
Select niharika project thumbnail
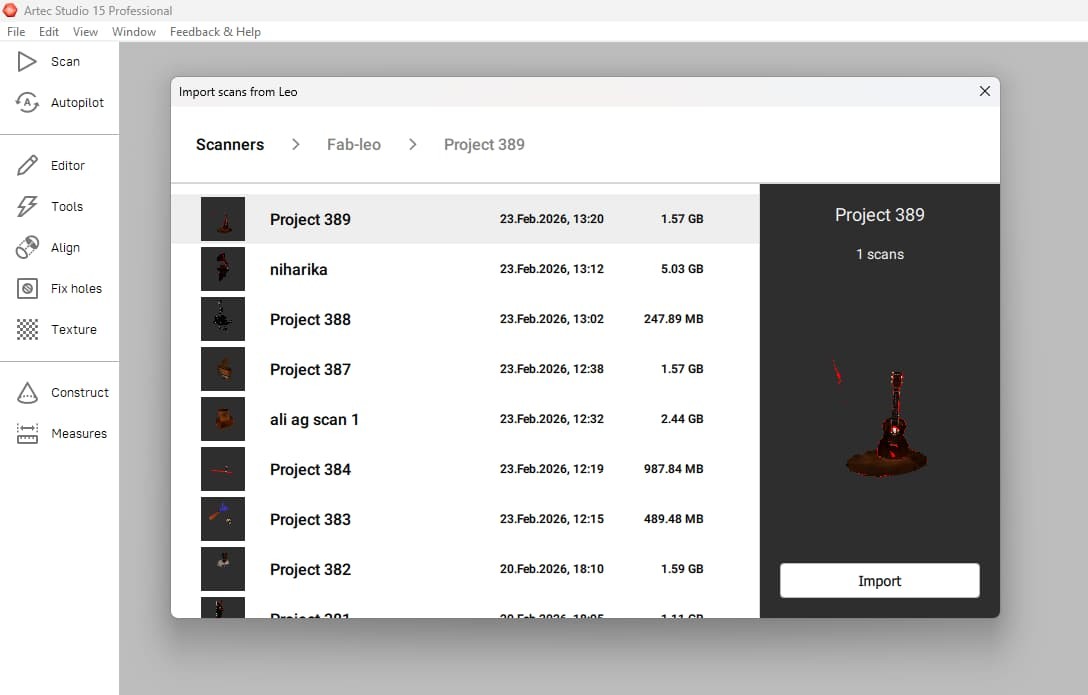click(x=223, y=269)
